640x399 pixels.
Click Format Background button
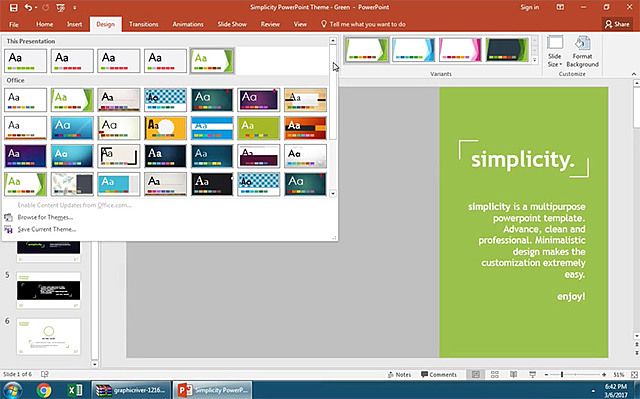click(582, 52)
